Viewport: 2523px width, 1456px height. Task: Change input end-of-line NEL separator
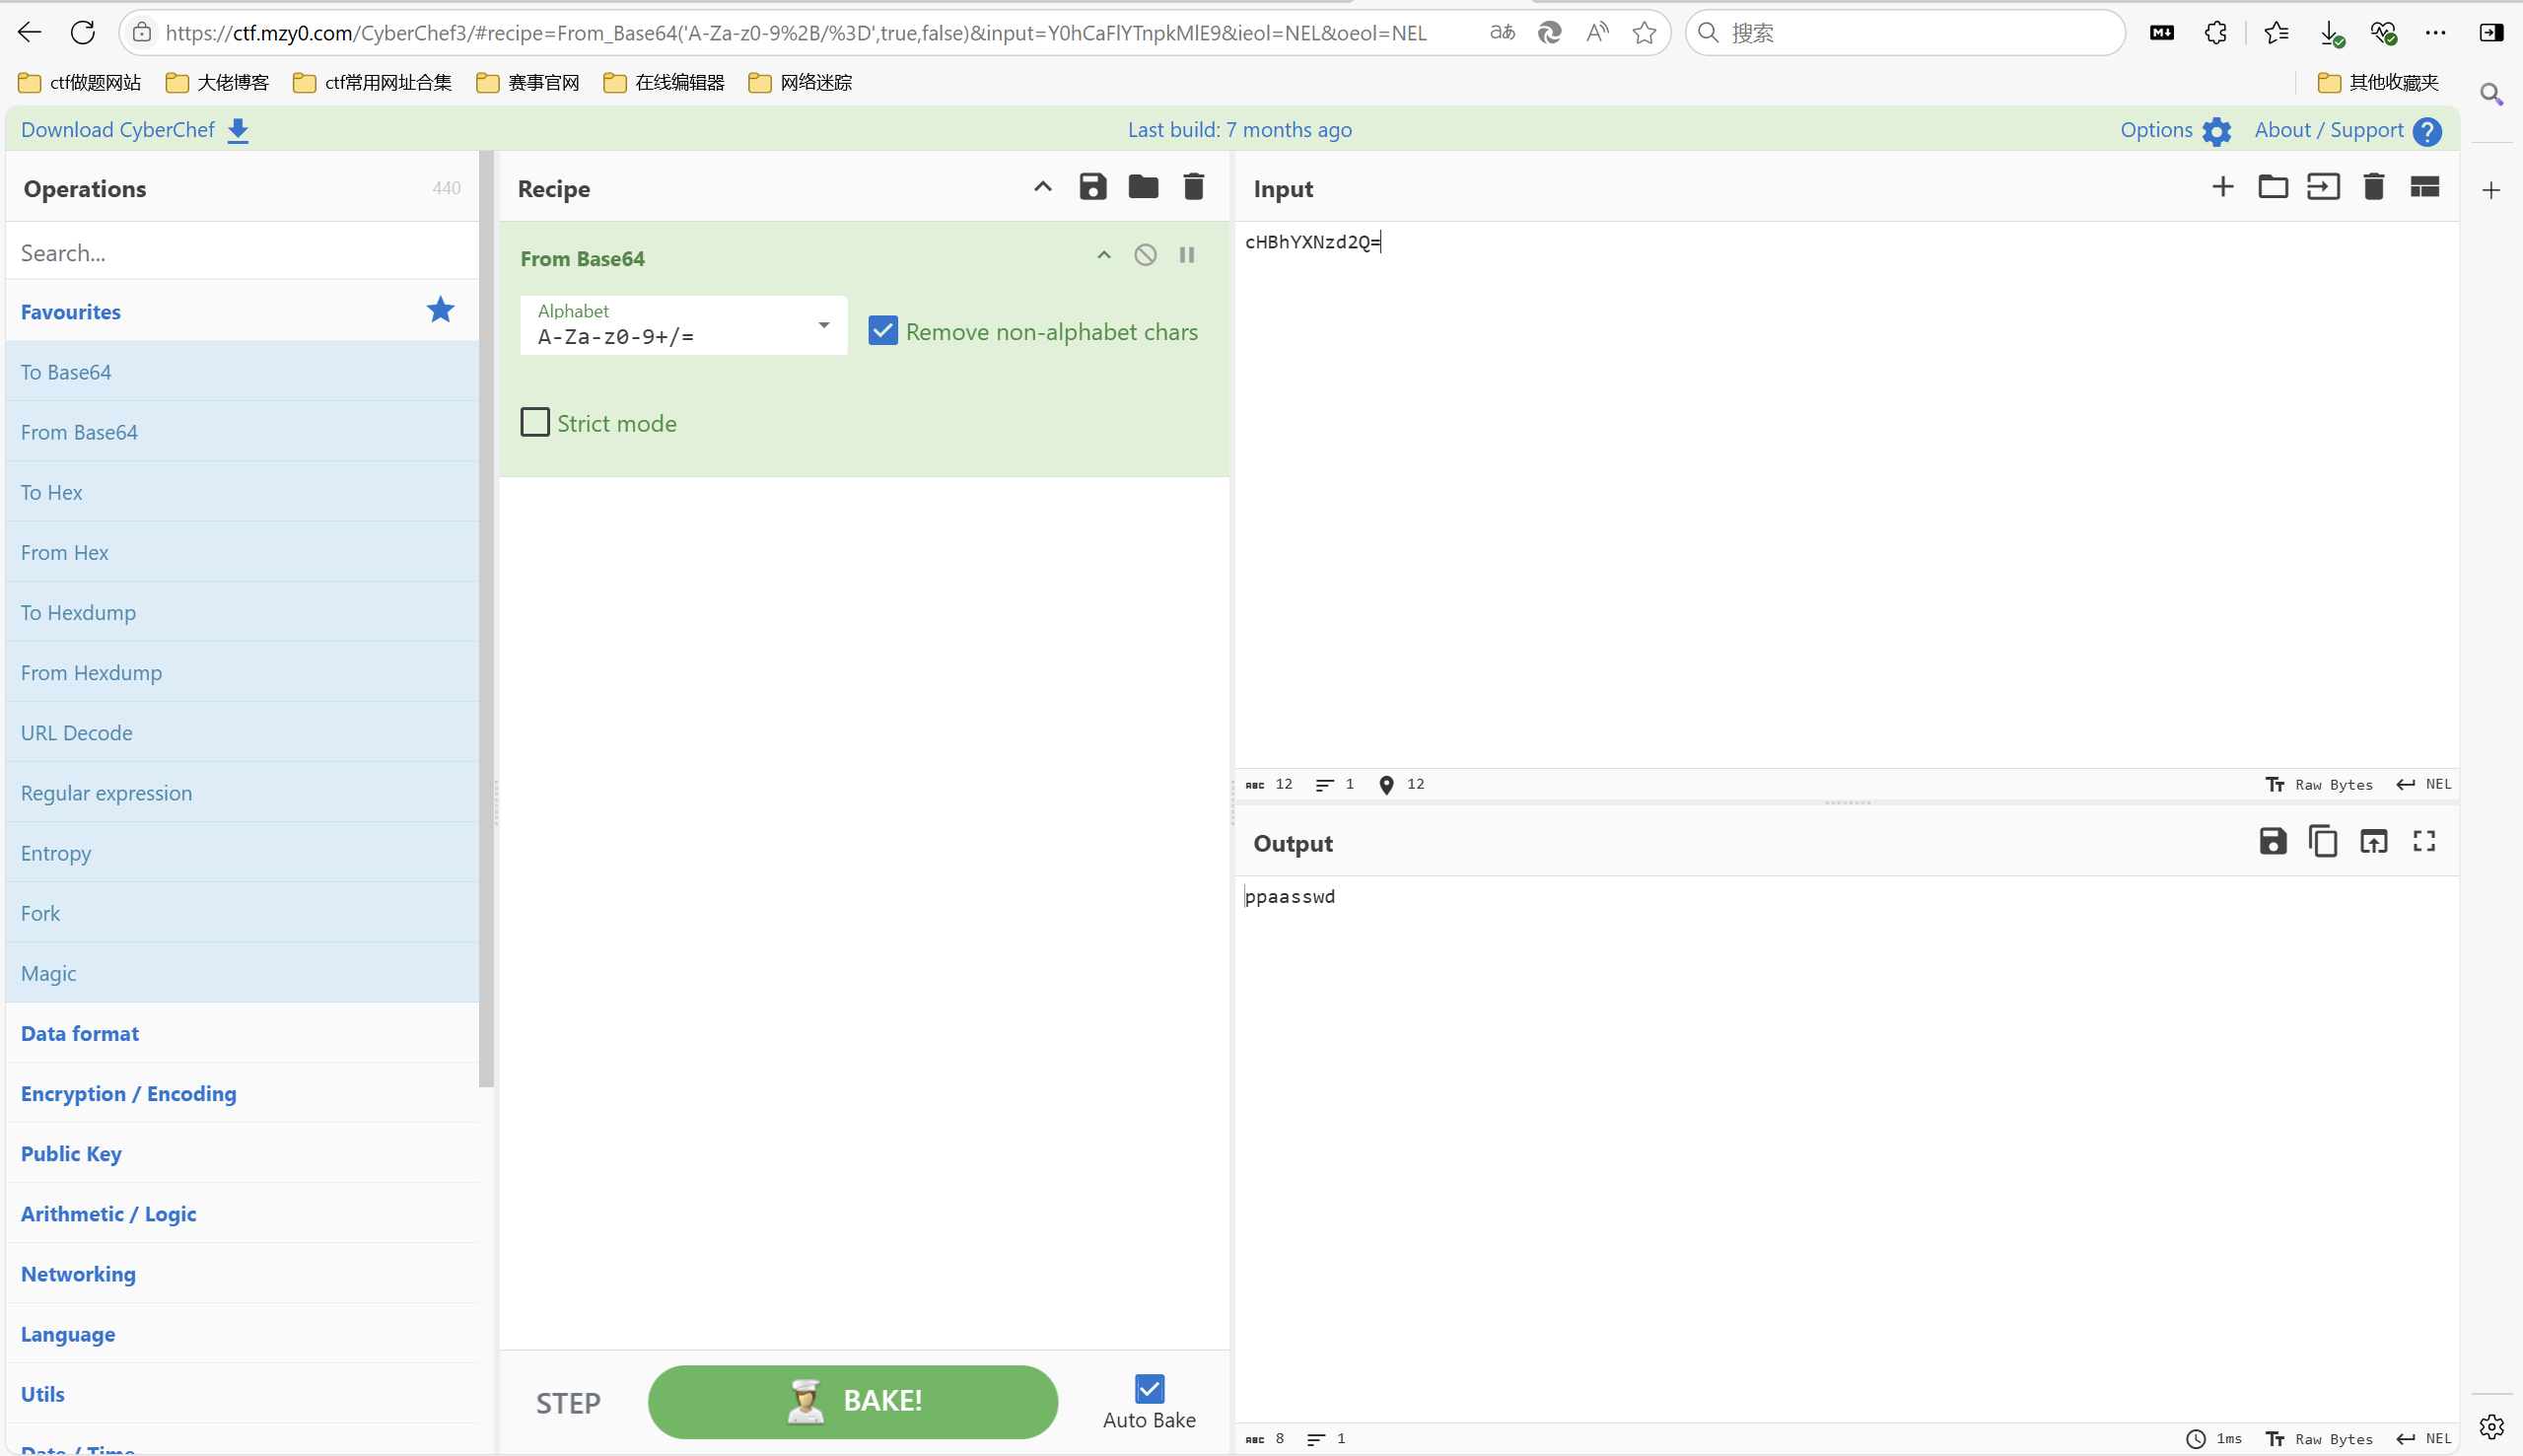(x=2423, y=784)
